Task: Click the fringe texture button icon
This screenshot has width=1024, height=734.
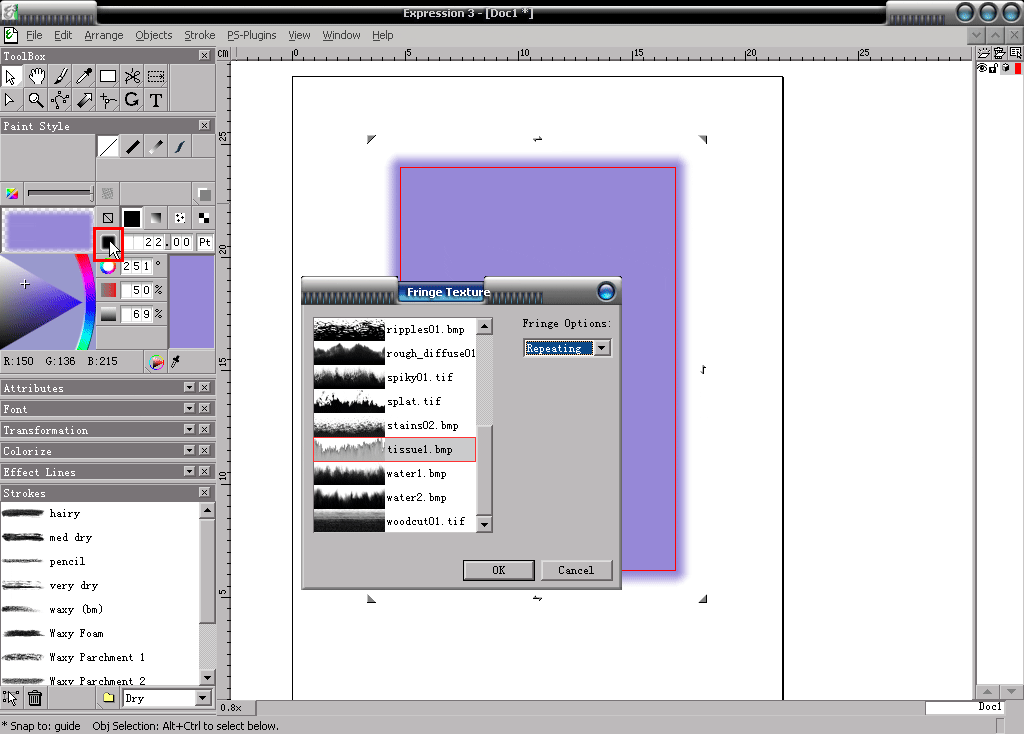Action: pyautogui.click(x=108, y=242)
